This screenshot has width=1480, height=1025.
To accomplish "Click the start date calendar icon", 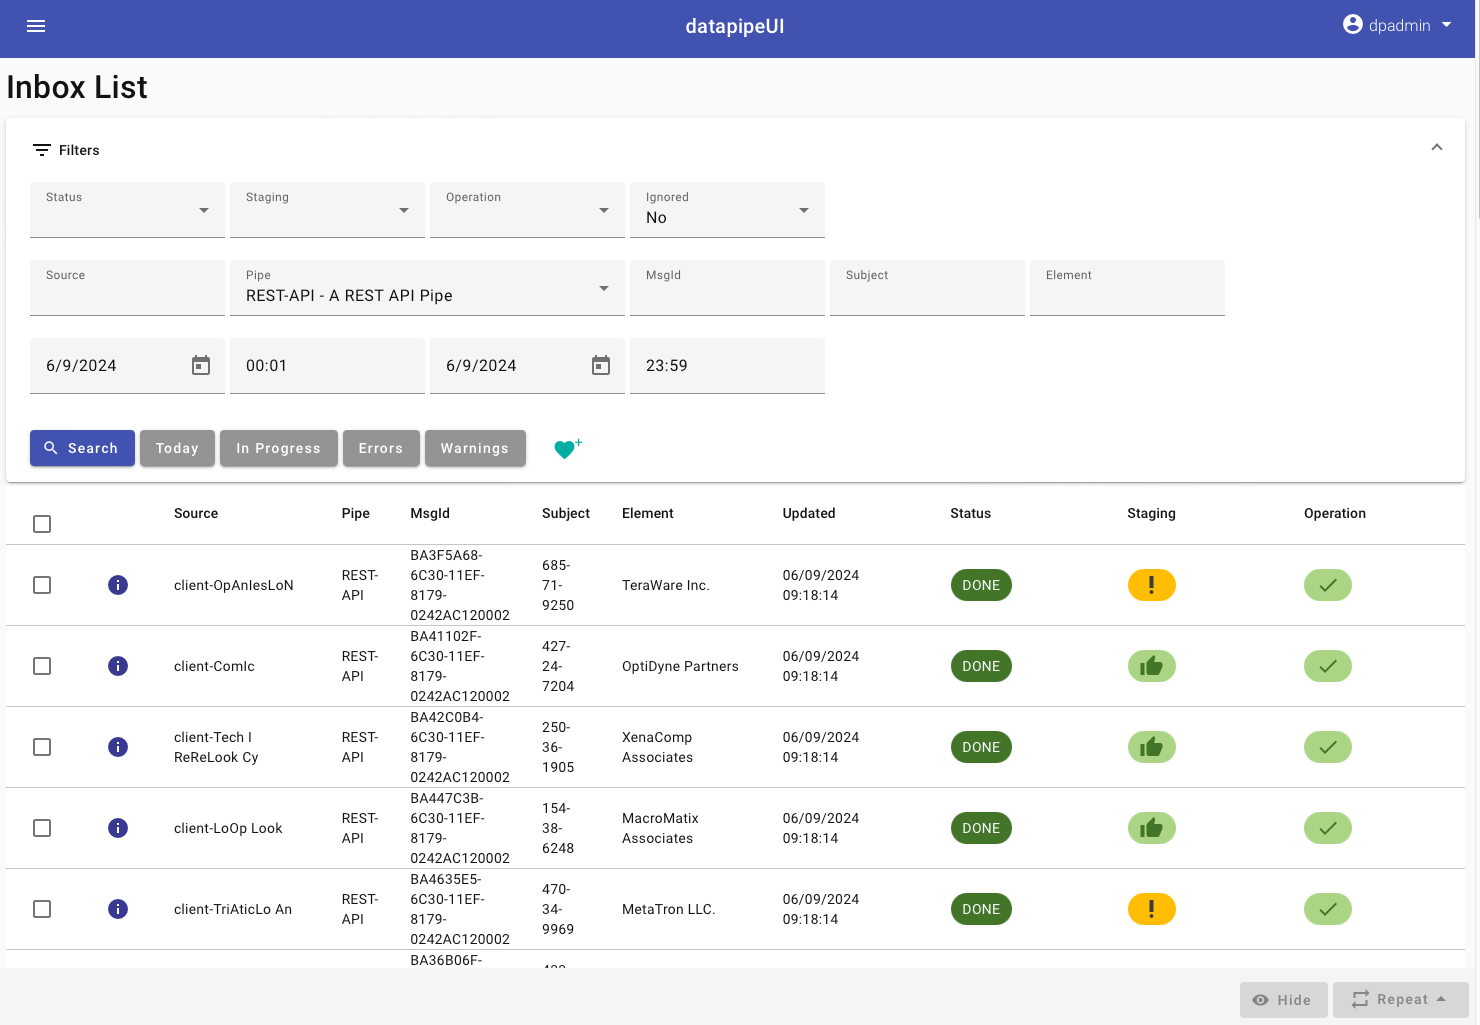I will pos(201,366).
